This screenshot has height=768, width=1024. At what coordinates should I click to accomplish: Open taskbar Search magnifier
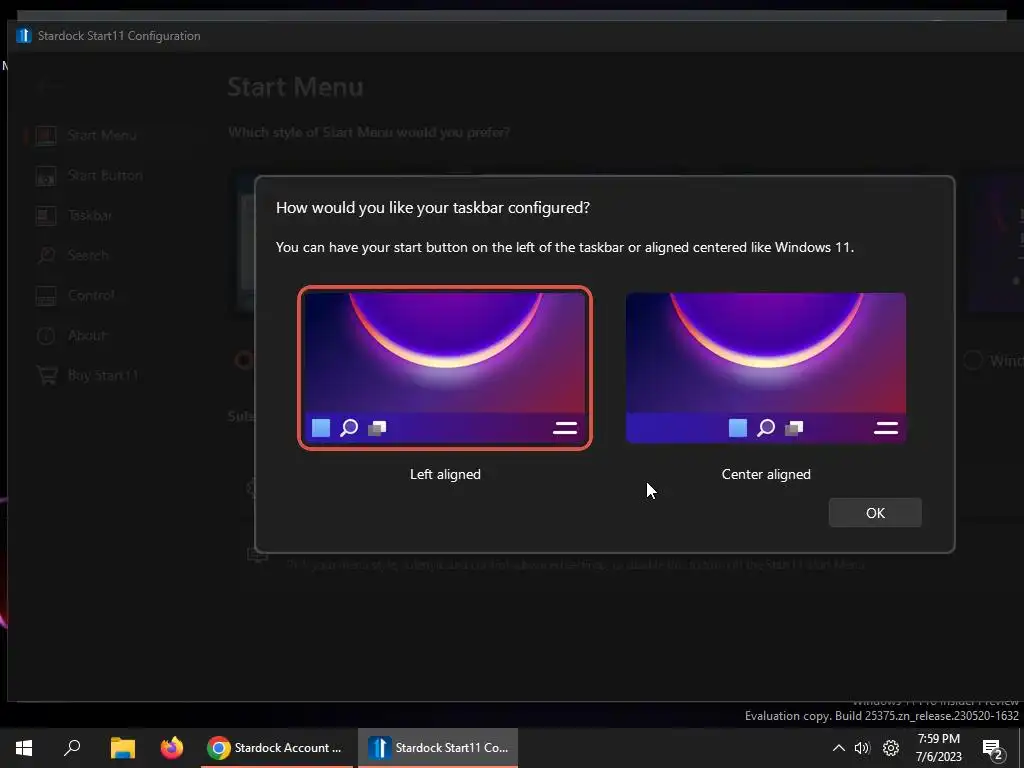coord(72,747)
